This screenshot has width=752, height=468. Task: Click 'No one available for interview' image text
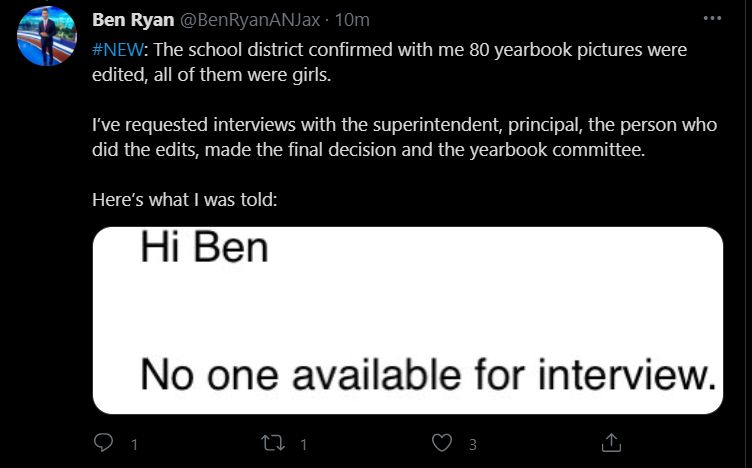tap(428, 374)
